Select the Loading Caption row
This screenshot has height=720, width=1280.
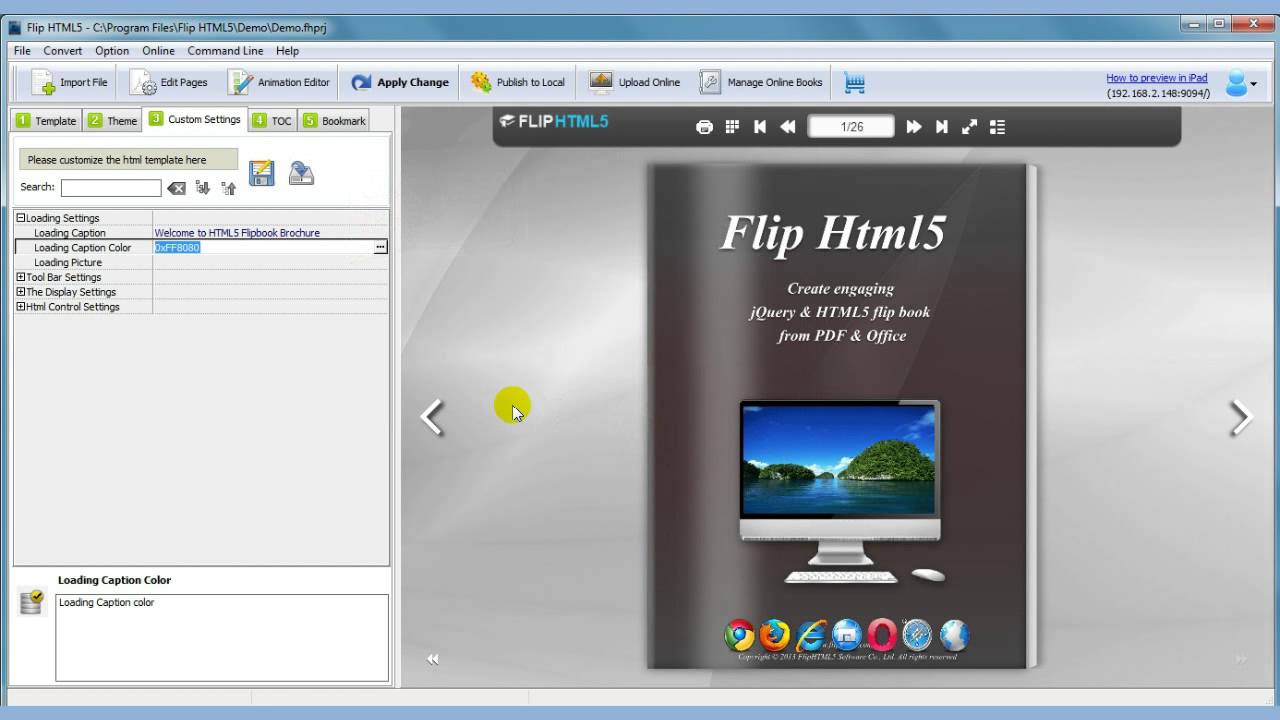pos(201,232)
